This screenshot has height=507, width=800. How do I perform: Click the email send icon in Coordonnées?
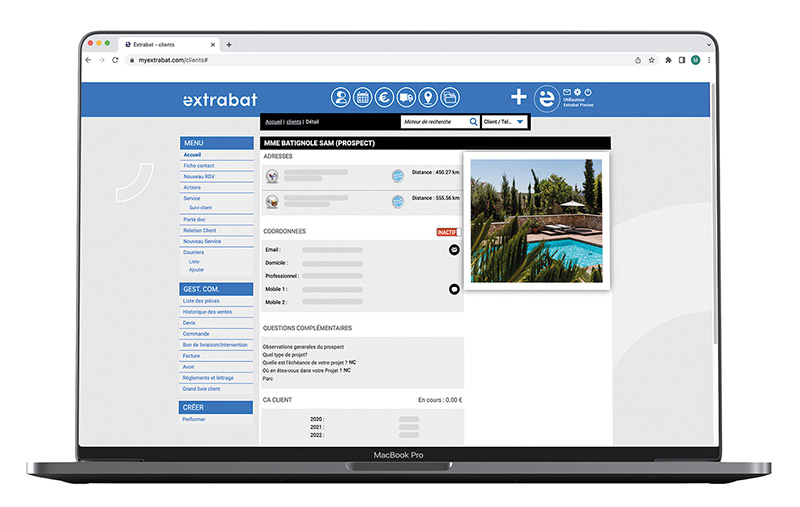click(454, 249)
